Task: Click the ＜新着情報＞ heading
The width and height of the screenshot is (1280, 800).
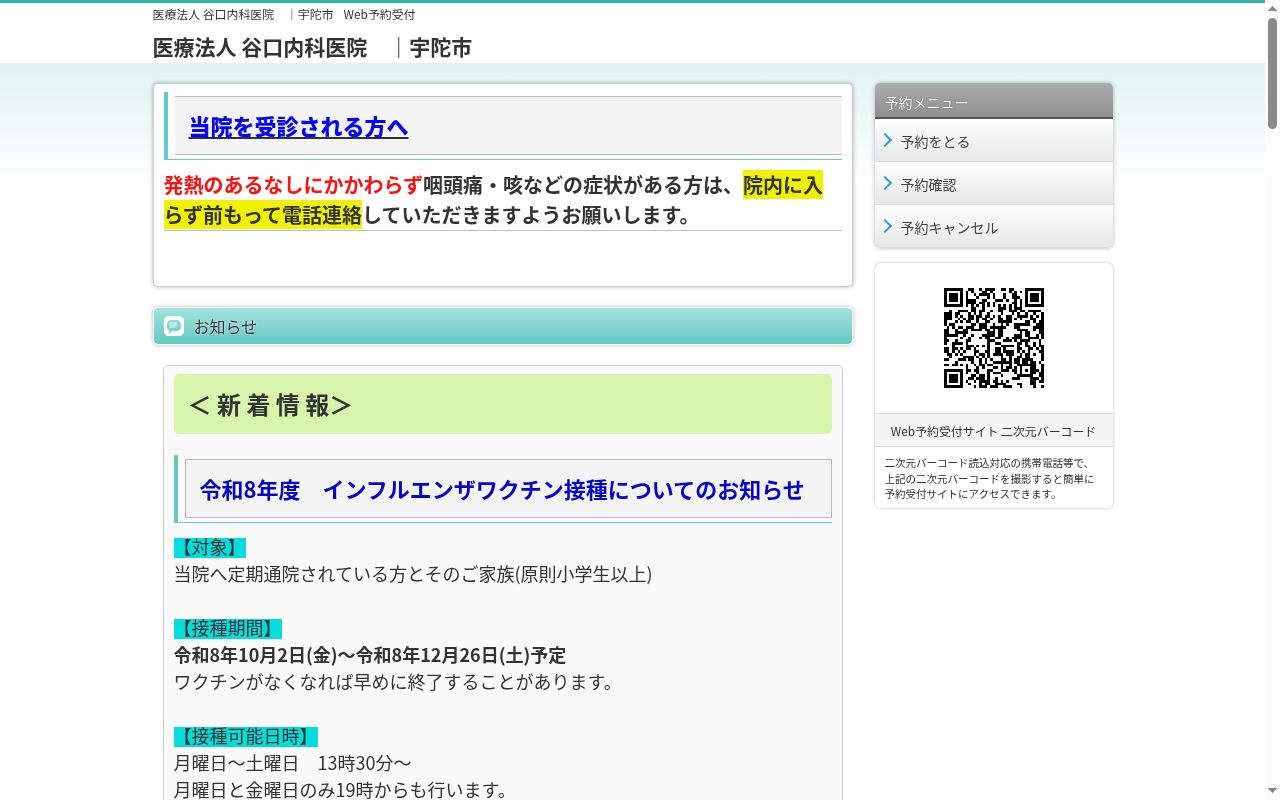Action: [x=503, y=404]
